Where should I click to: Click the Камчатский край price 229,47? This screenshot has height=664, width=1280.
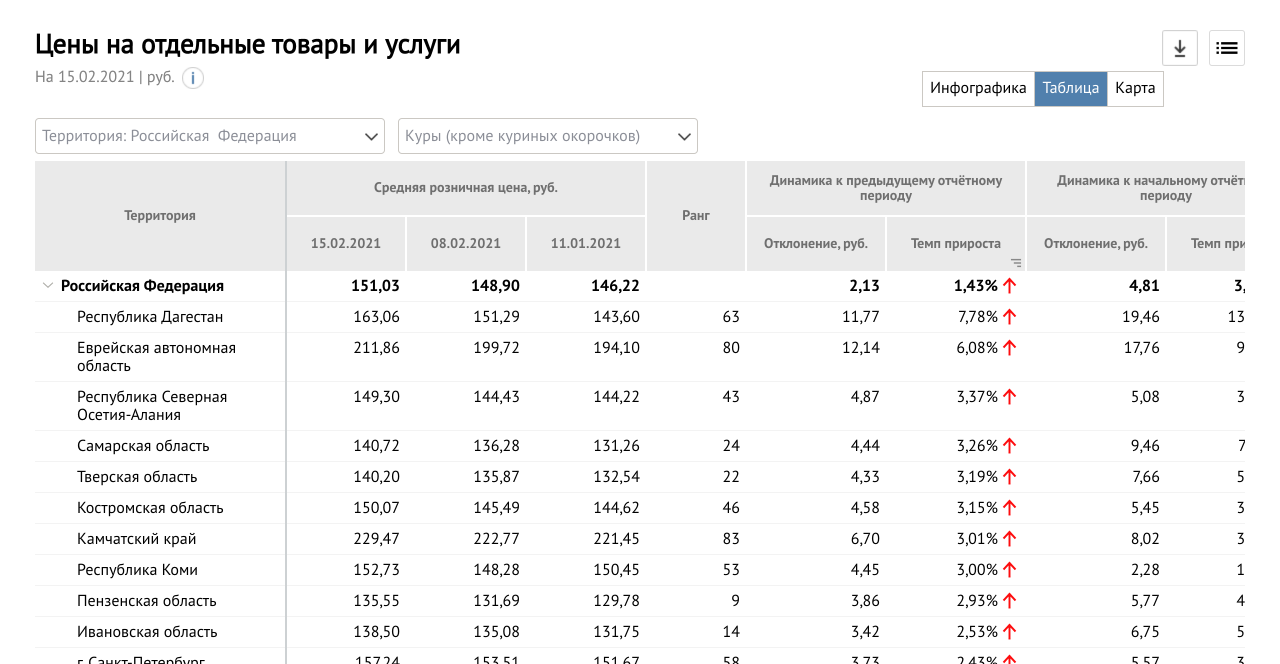(376, 539)
